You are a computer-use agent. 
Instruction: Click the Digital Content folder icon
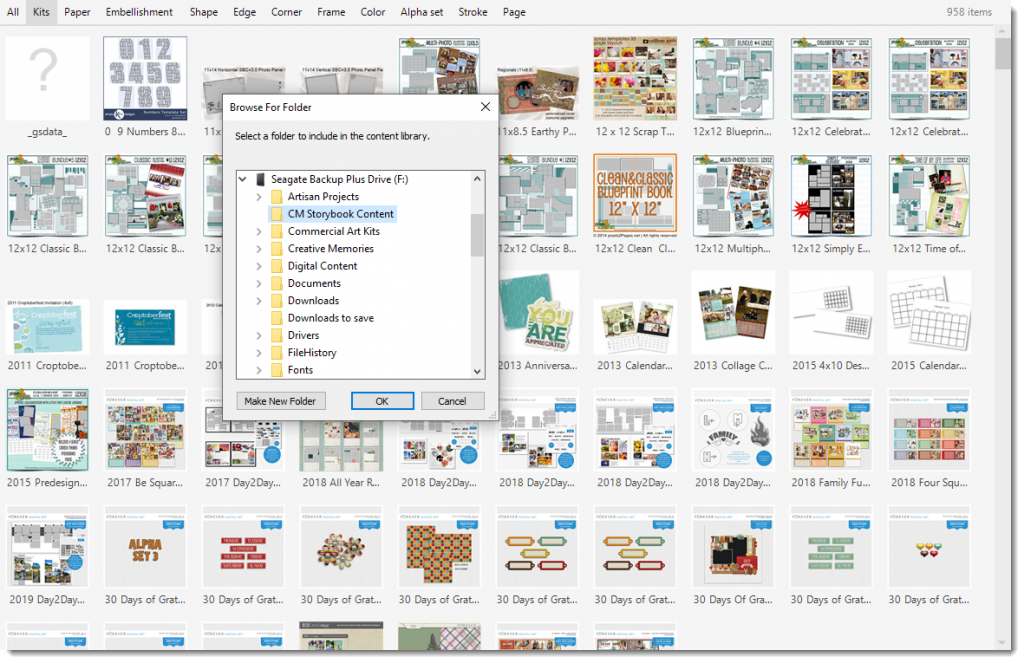(277, 266)
